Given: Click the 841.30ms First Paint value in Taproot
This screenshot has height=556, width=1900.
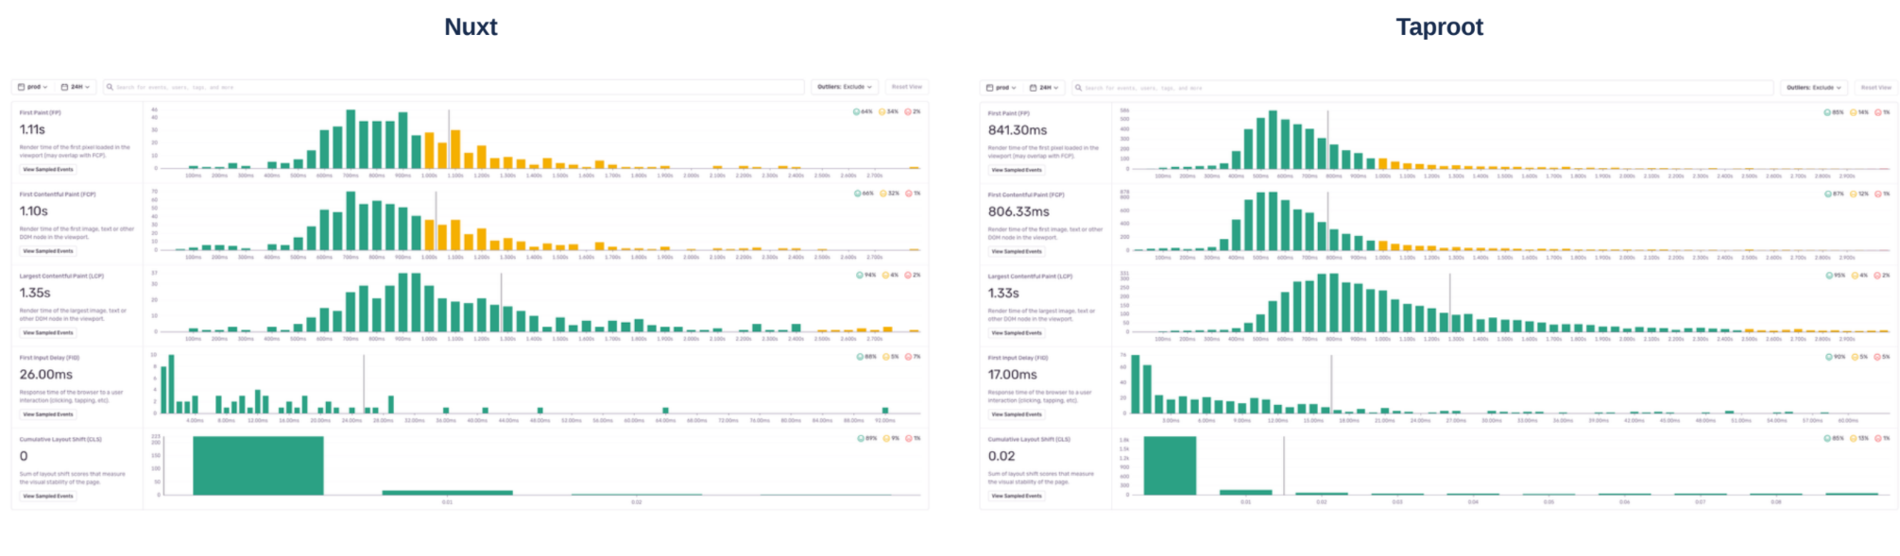Looking at the screenshot, I should [1017, 130].
